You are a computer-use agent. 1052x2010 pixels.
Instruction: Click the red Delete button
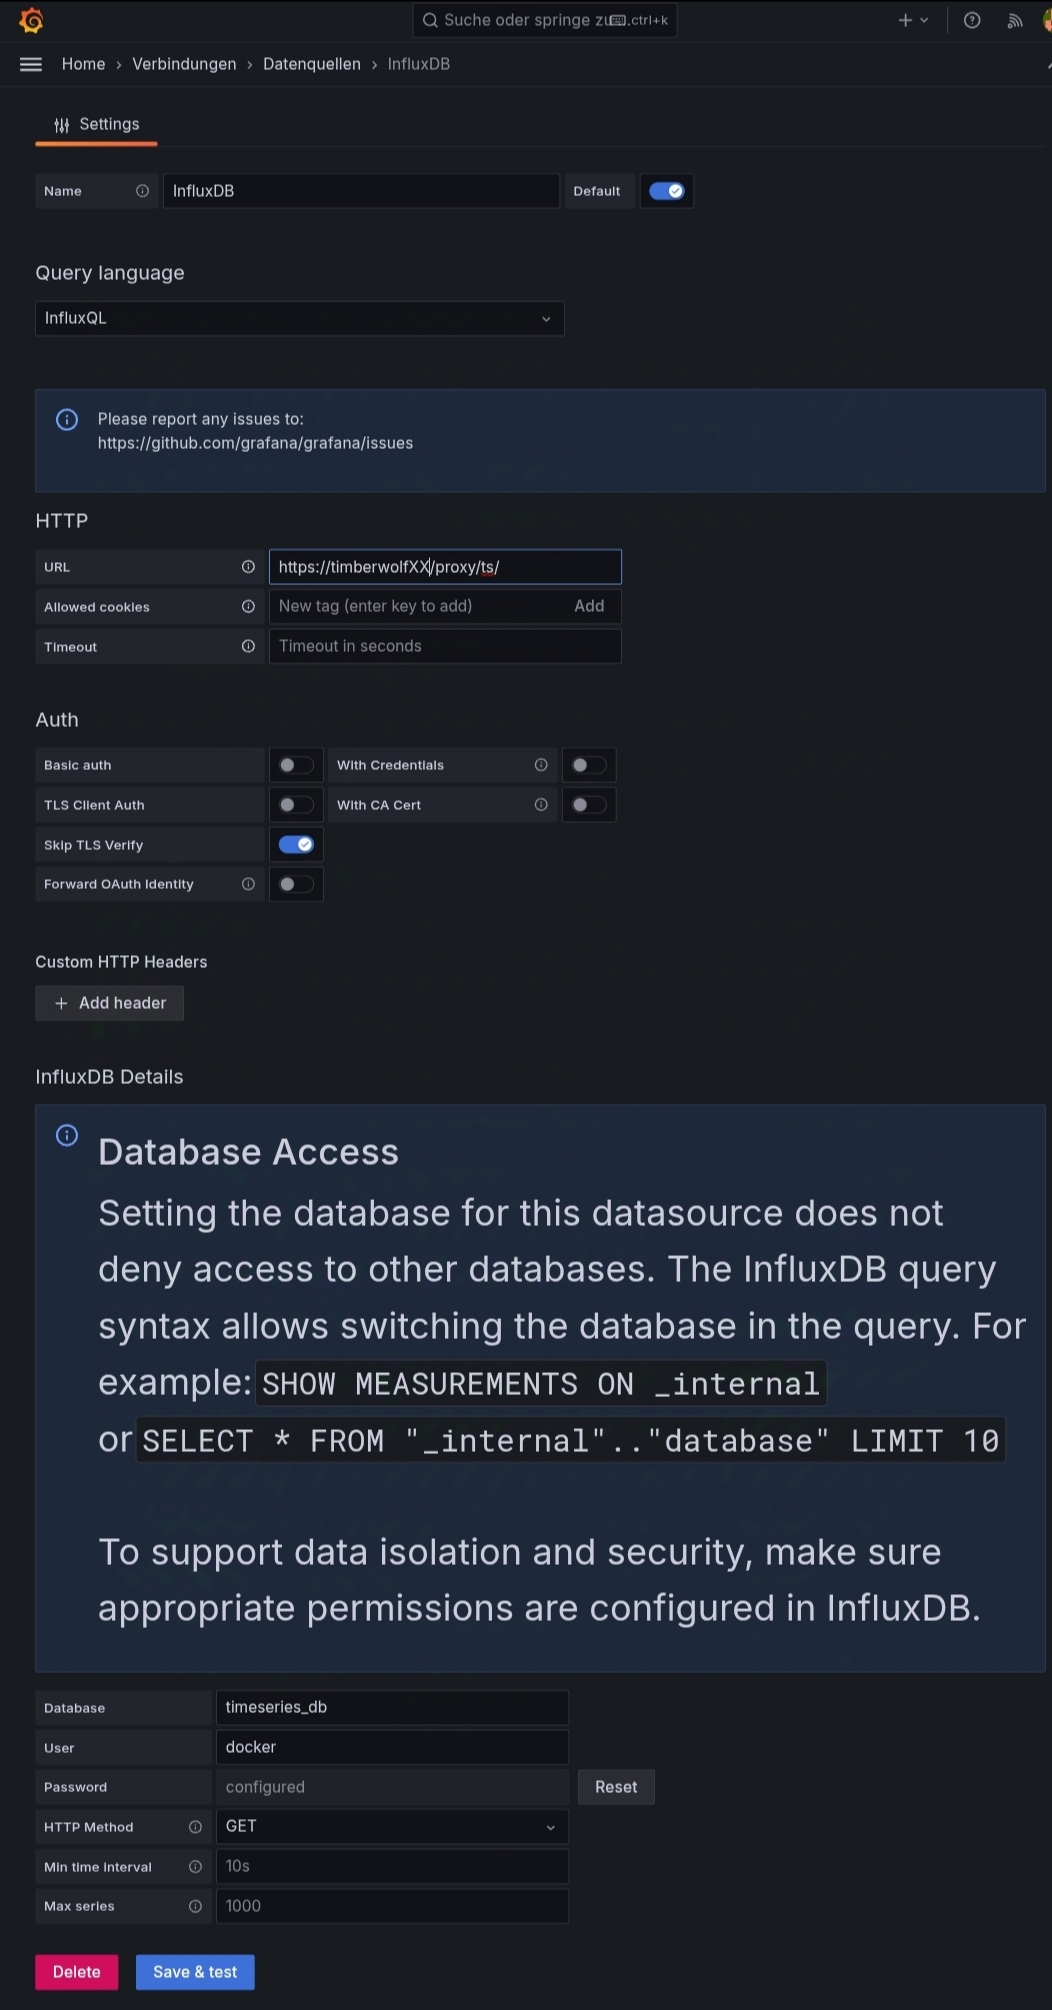(x=77, y=1972)
